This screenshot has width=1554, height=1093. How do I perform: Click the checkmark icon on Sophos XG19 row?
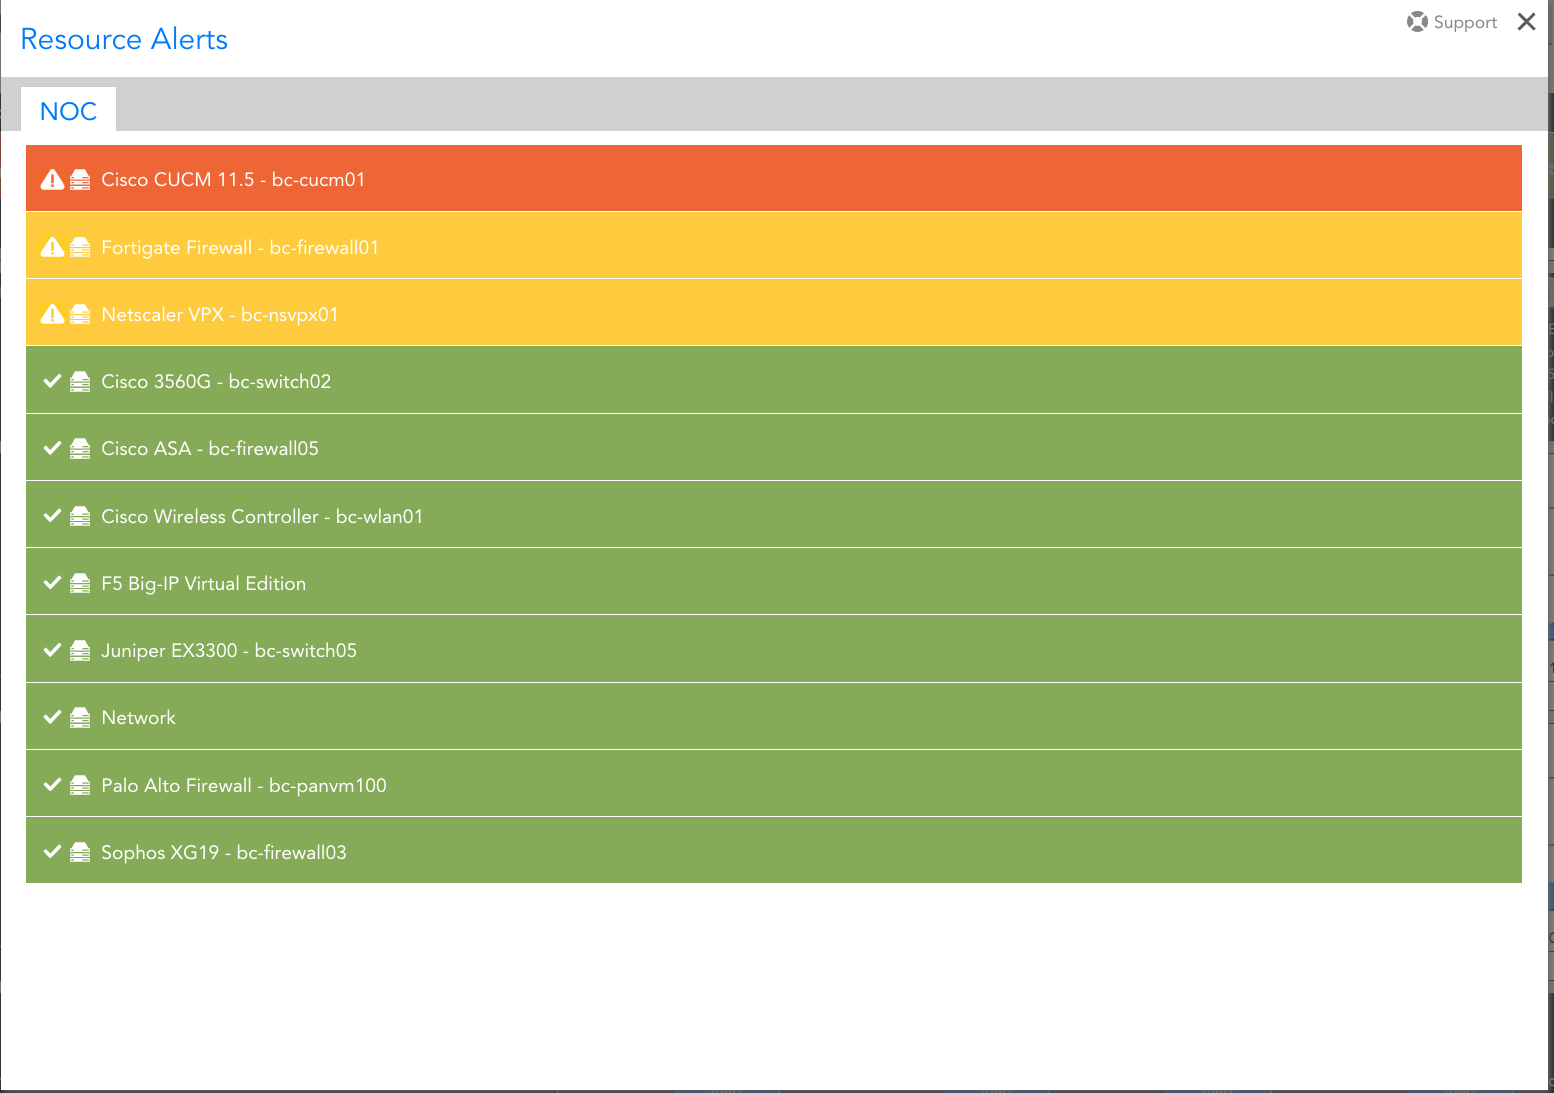coord(53,852)
